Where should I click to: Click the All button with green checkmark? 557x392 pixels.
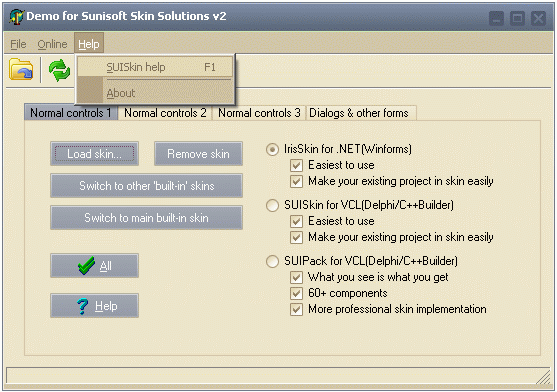(x=94, y=266)
